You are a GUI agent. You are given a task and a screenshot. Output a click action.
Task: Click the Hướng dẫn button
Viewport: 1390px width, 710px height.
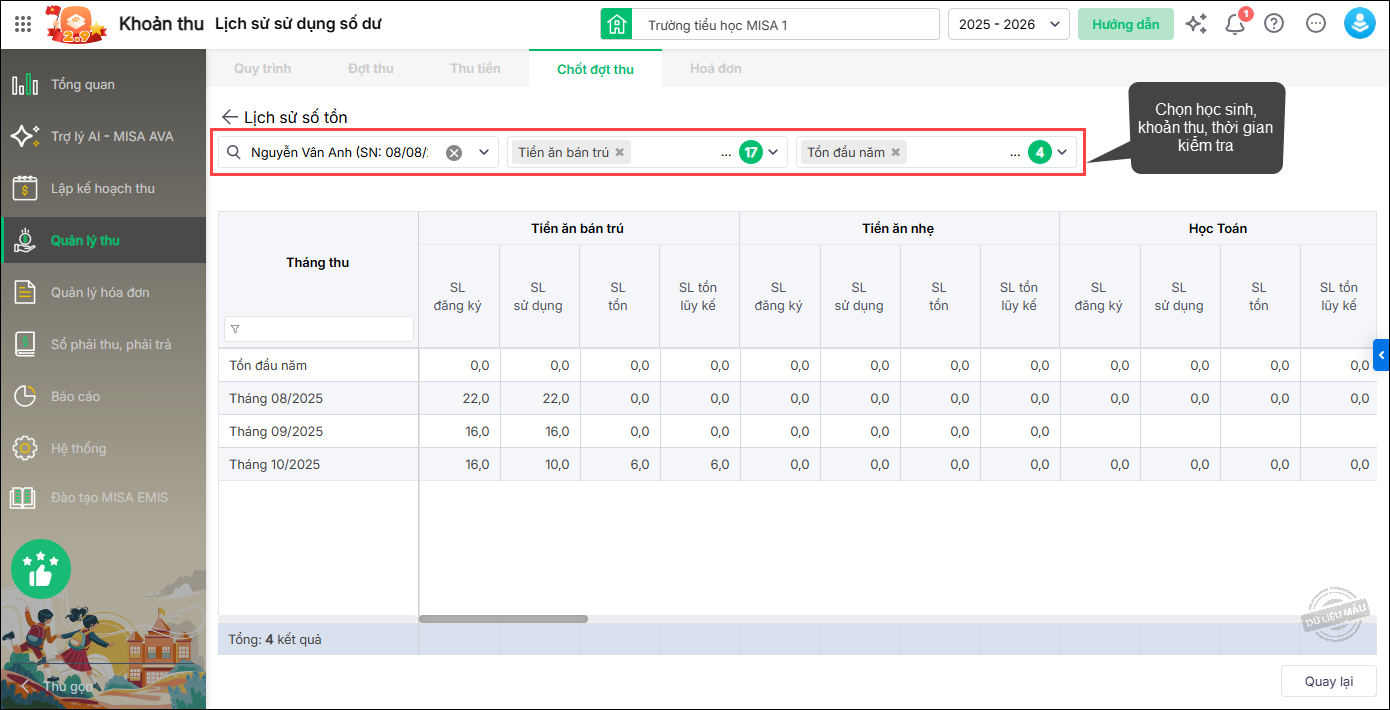(1125, 24)
